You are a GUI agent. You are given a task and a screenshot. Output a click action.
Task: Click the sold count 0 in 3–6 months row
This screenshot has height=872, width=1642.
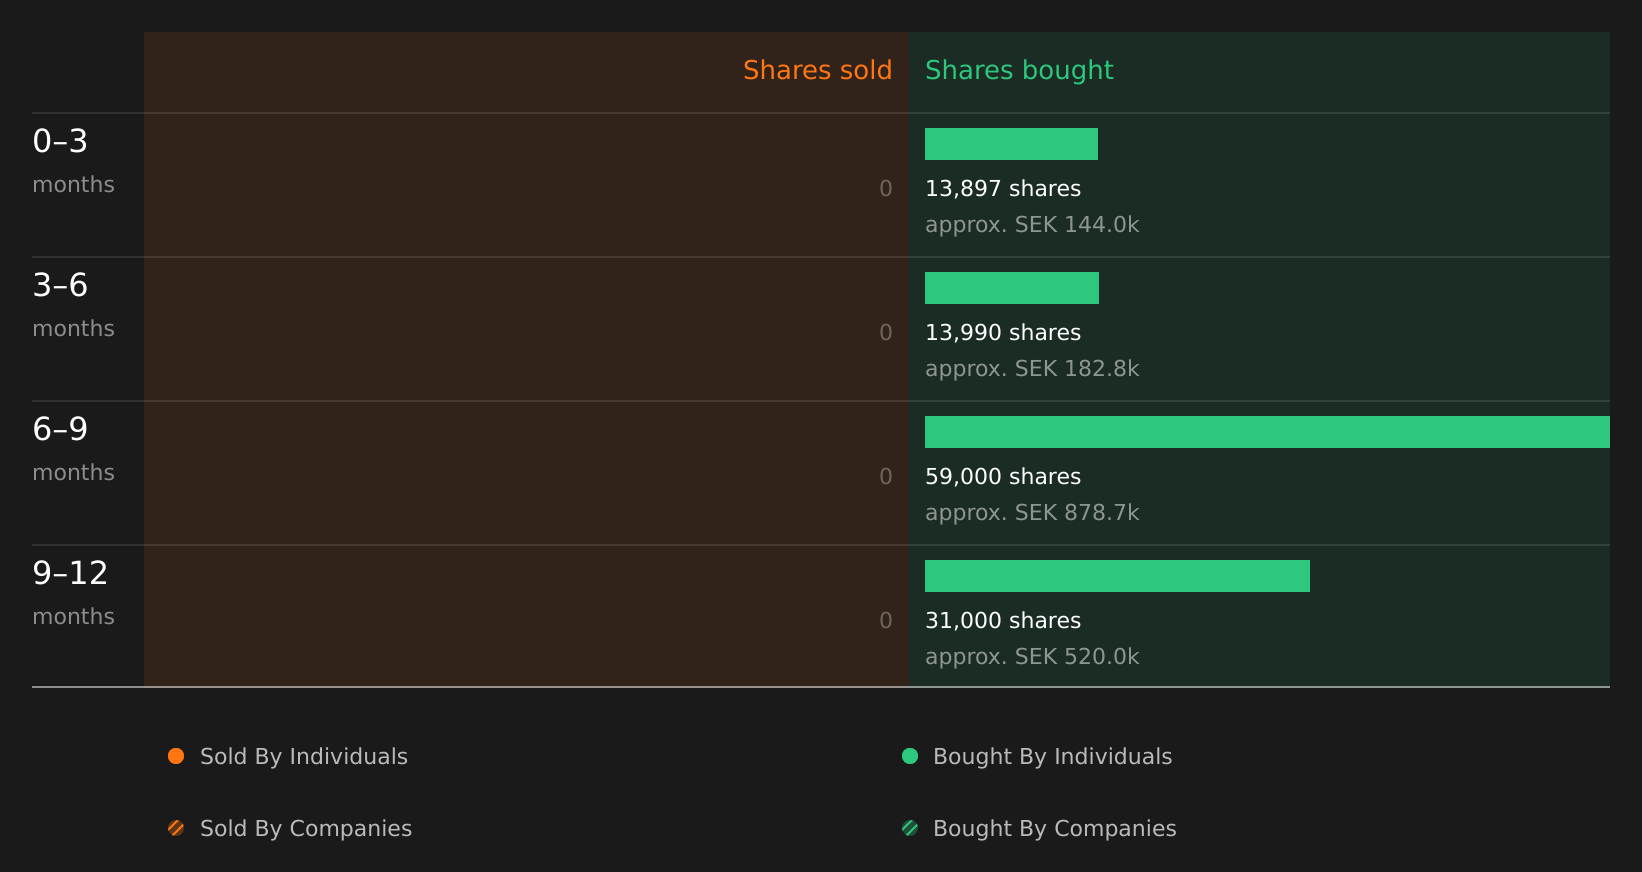click(886, 333)
